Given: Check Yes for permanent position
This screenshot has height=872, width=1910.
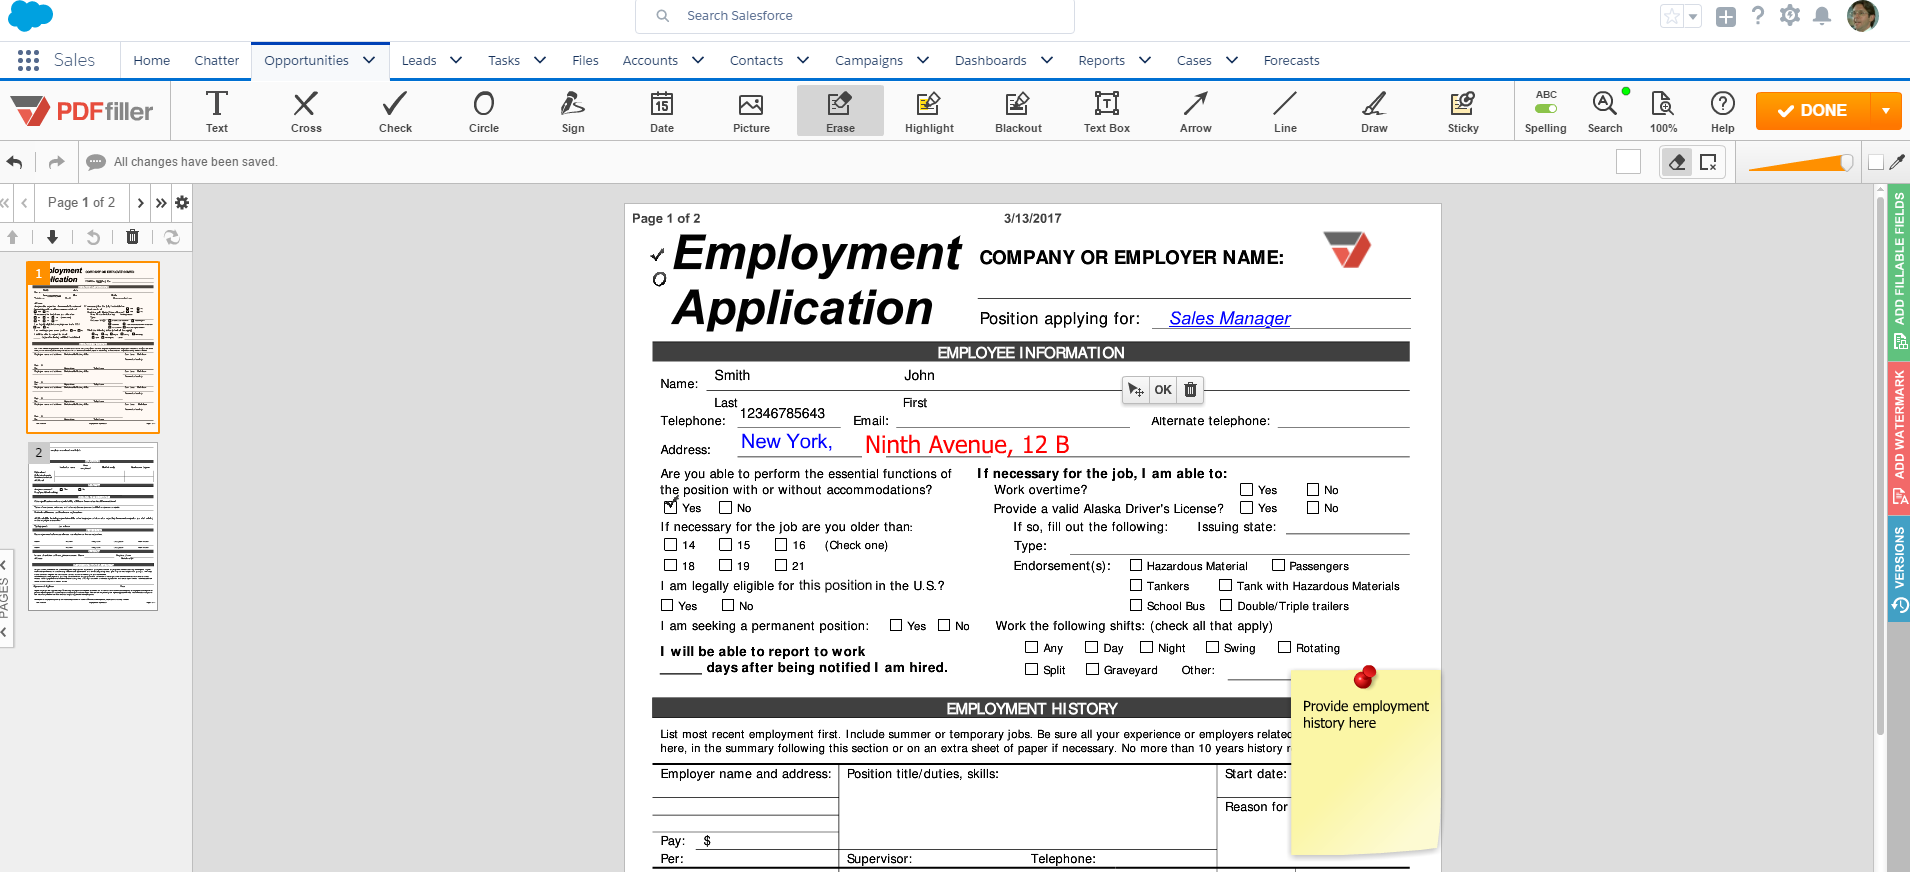Looking at the screenshot, I should (x=896, y=625).
